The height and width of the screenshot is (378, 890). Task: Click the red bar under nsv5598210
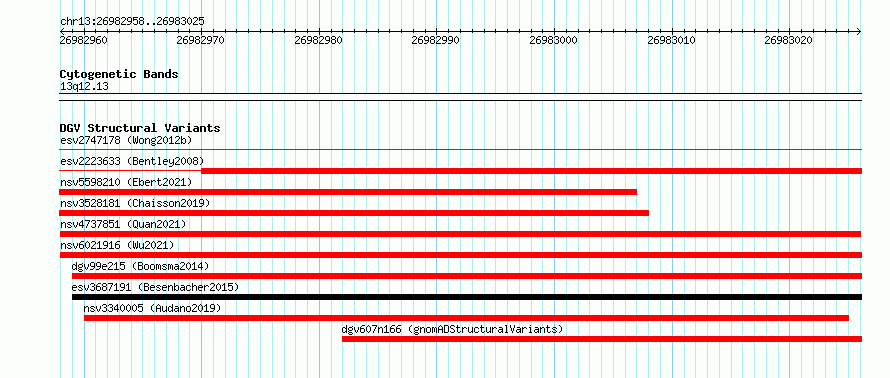pyautogui.click(x=348, y=192)
